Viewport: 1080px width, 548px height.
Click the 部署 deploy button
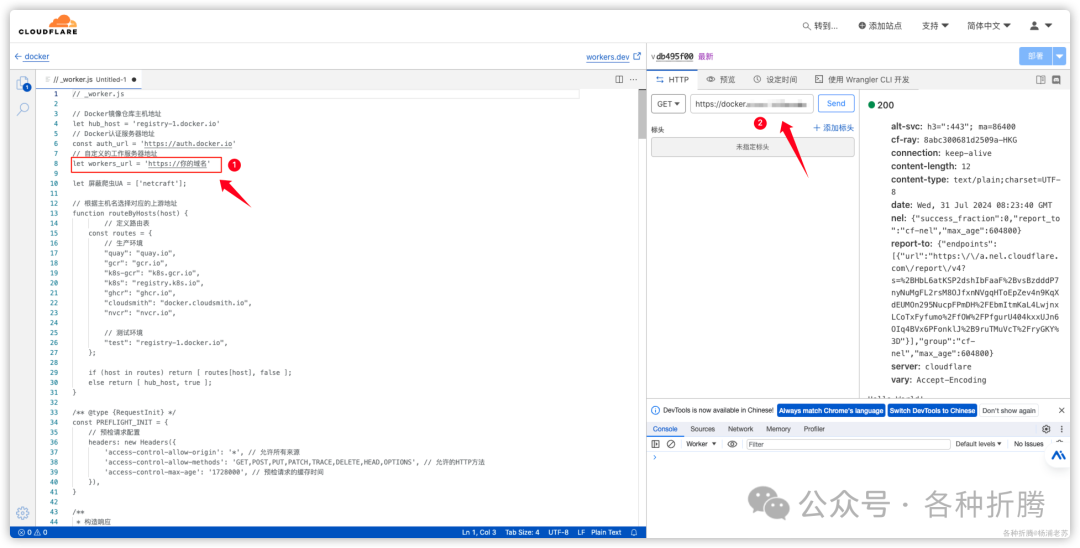[1035, 56]
